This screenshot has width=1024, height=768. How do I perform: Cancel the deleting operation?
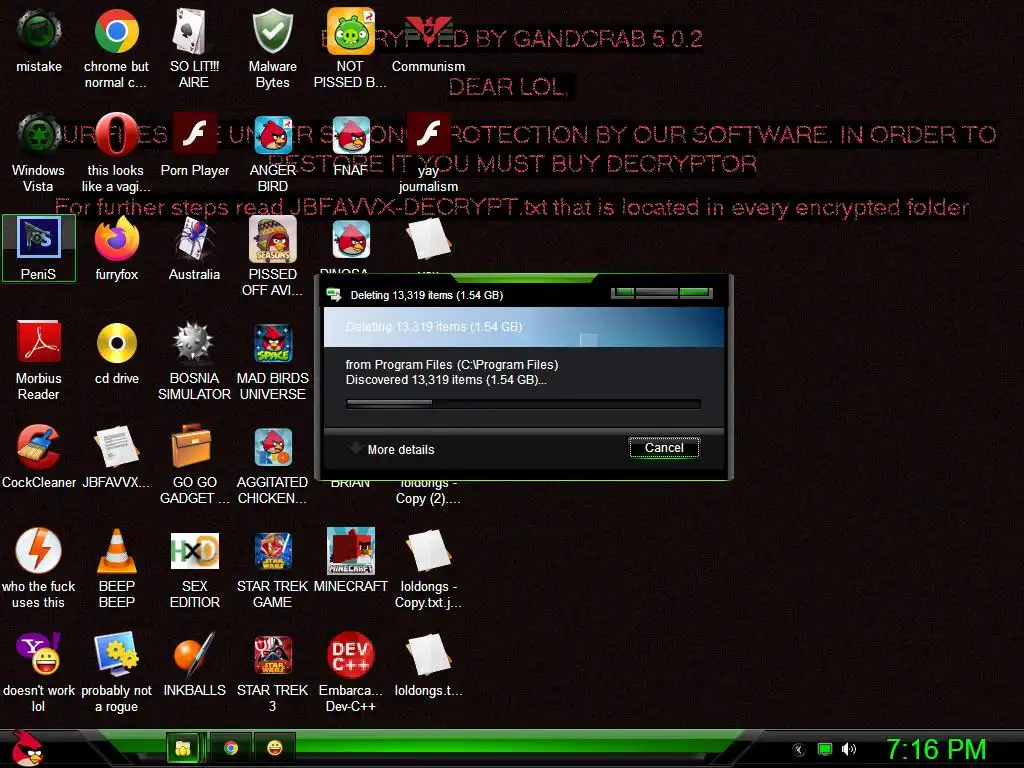coord(664,447)
